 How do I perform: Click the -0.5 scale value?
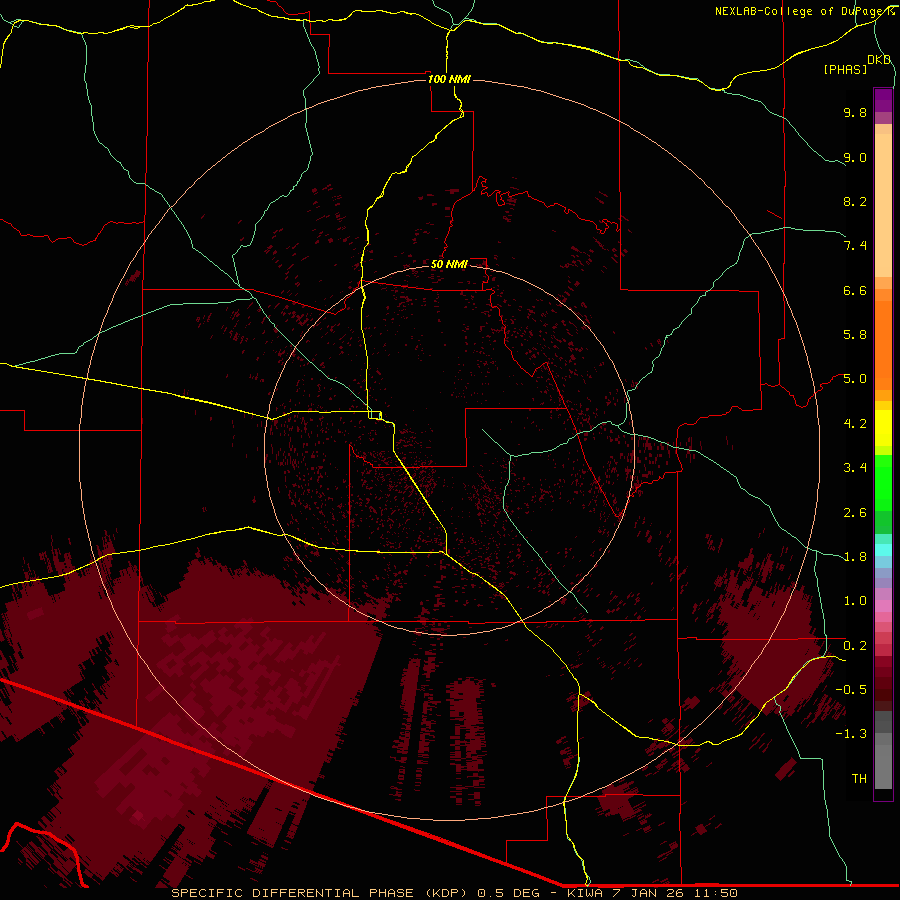(851, 690)
